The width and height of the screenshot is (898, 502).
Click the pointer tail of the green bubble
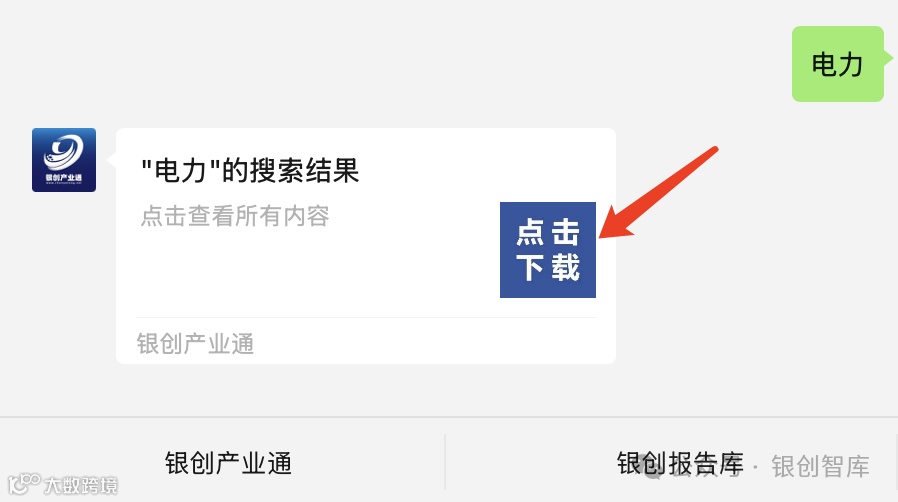(888, 58)
